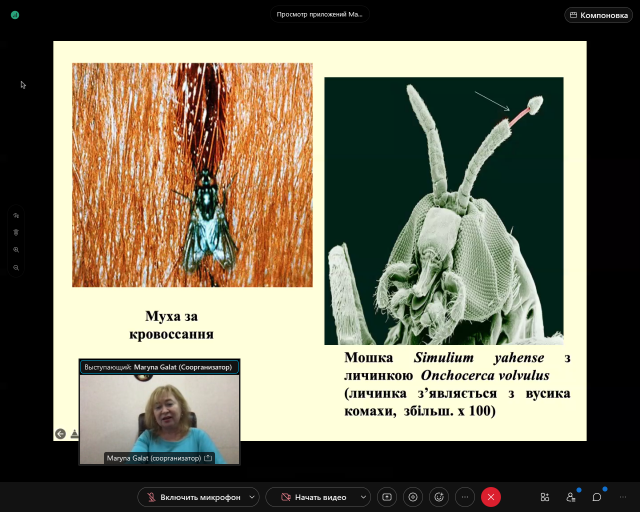Screen dimensions: 640x512
Task: Click the Просмотр приложений sharing label
Action: [320, 15]
